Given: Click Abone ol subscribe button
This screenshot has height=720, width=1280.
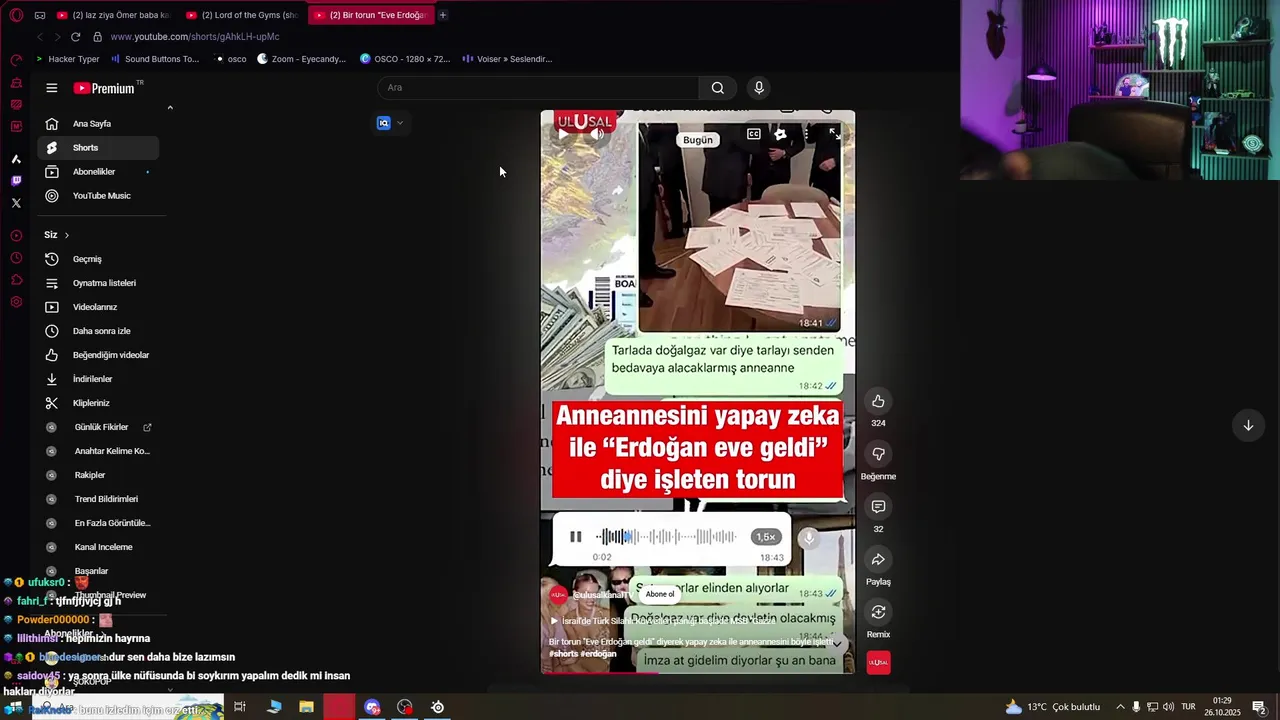Looking at the screenshot, I should click(660, 594).
